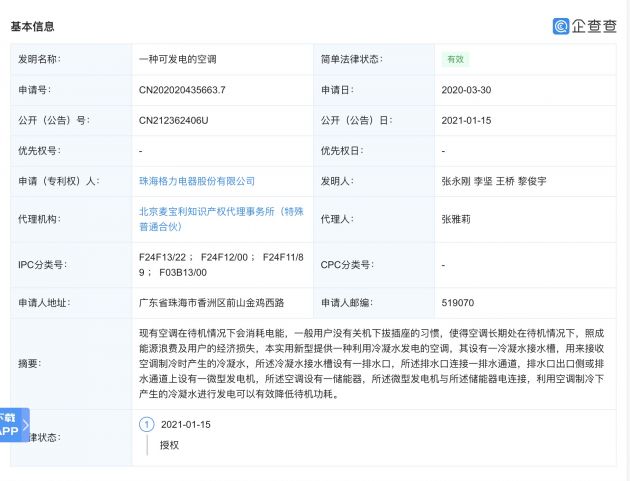This screenshot has width=630, height=481.
Task: Open the 北京麦宝利知识产权代理事务所 agency link
Action: coord(221,219)
